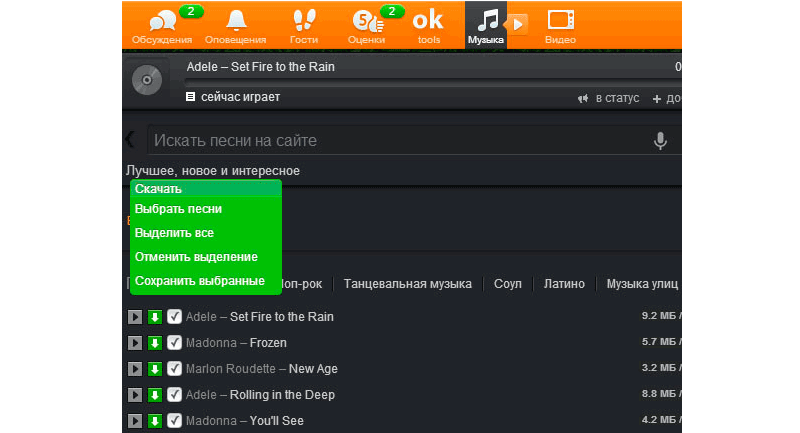Click the now-playing title in player header
The height and width of the screenshot is (433, 800).
point(261,67)
